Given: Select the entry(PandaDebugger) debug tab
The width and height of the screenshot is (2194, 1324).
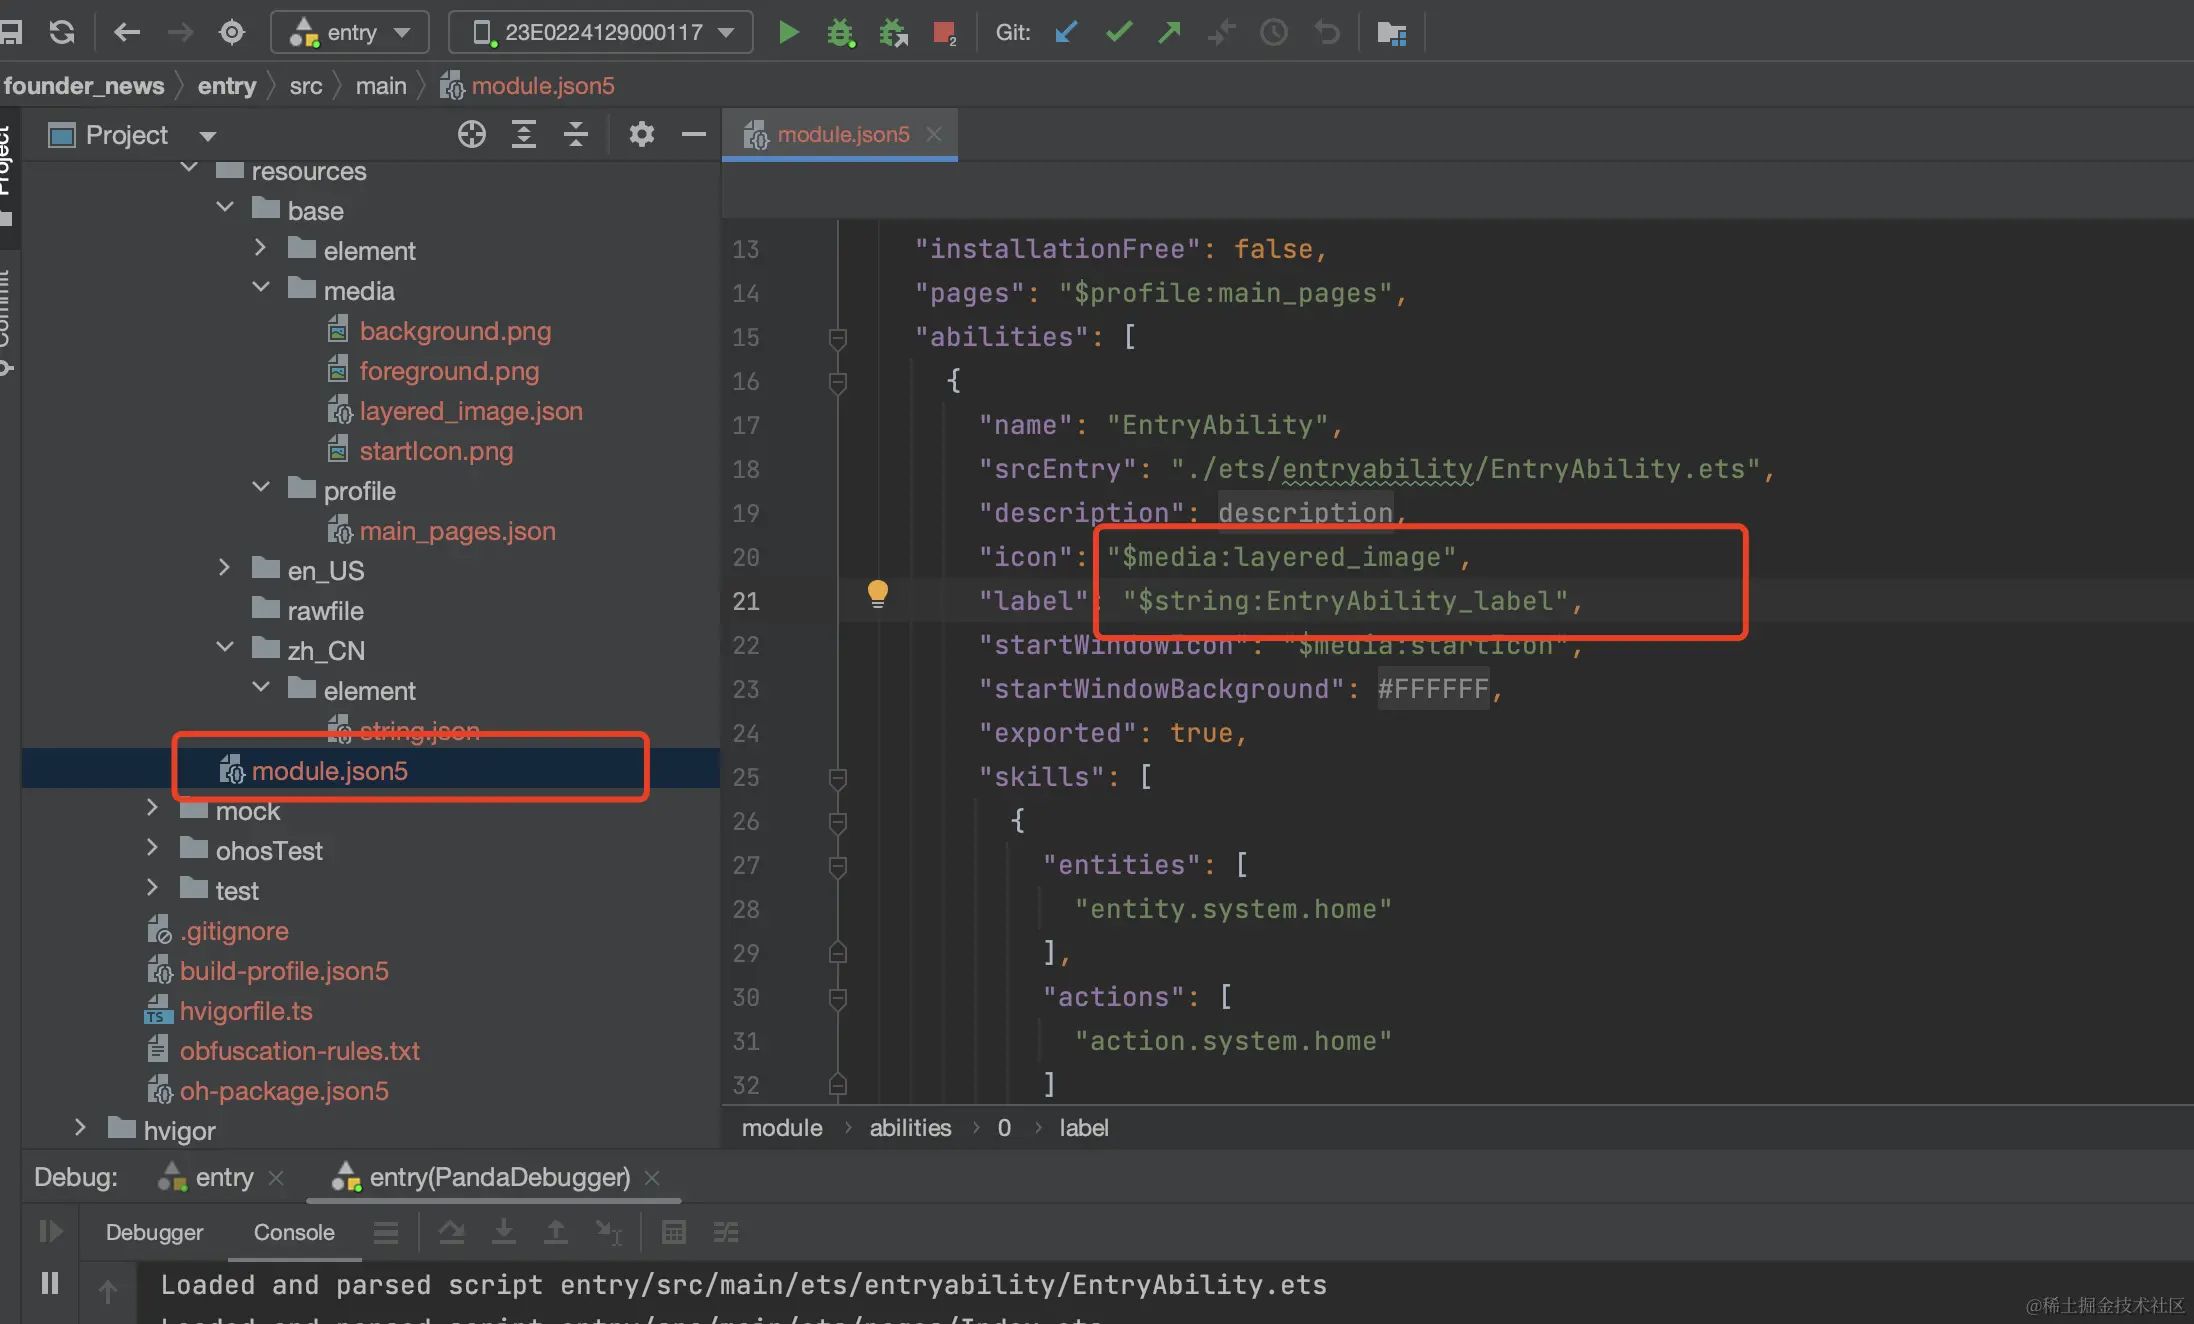Looking at the screenshot, I should 499,1177.
